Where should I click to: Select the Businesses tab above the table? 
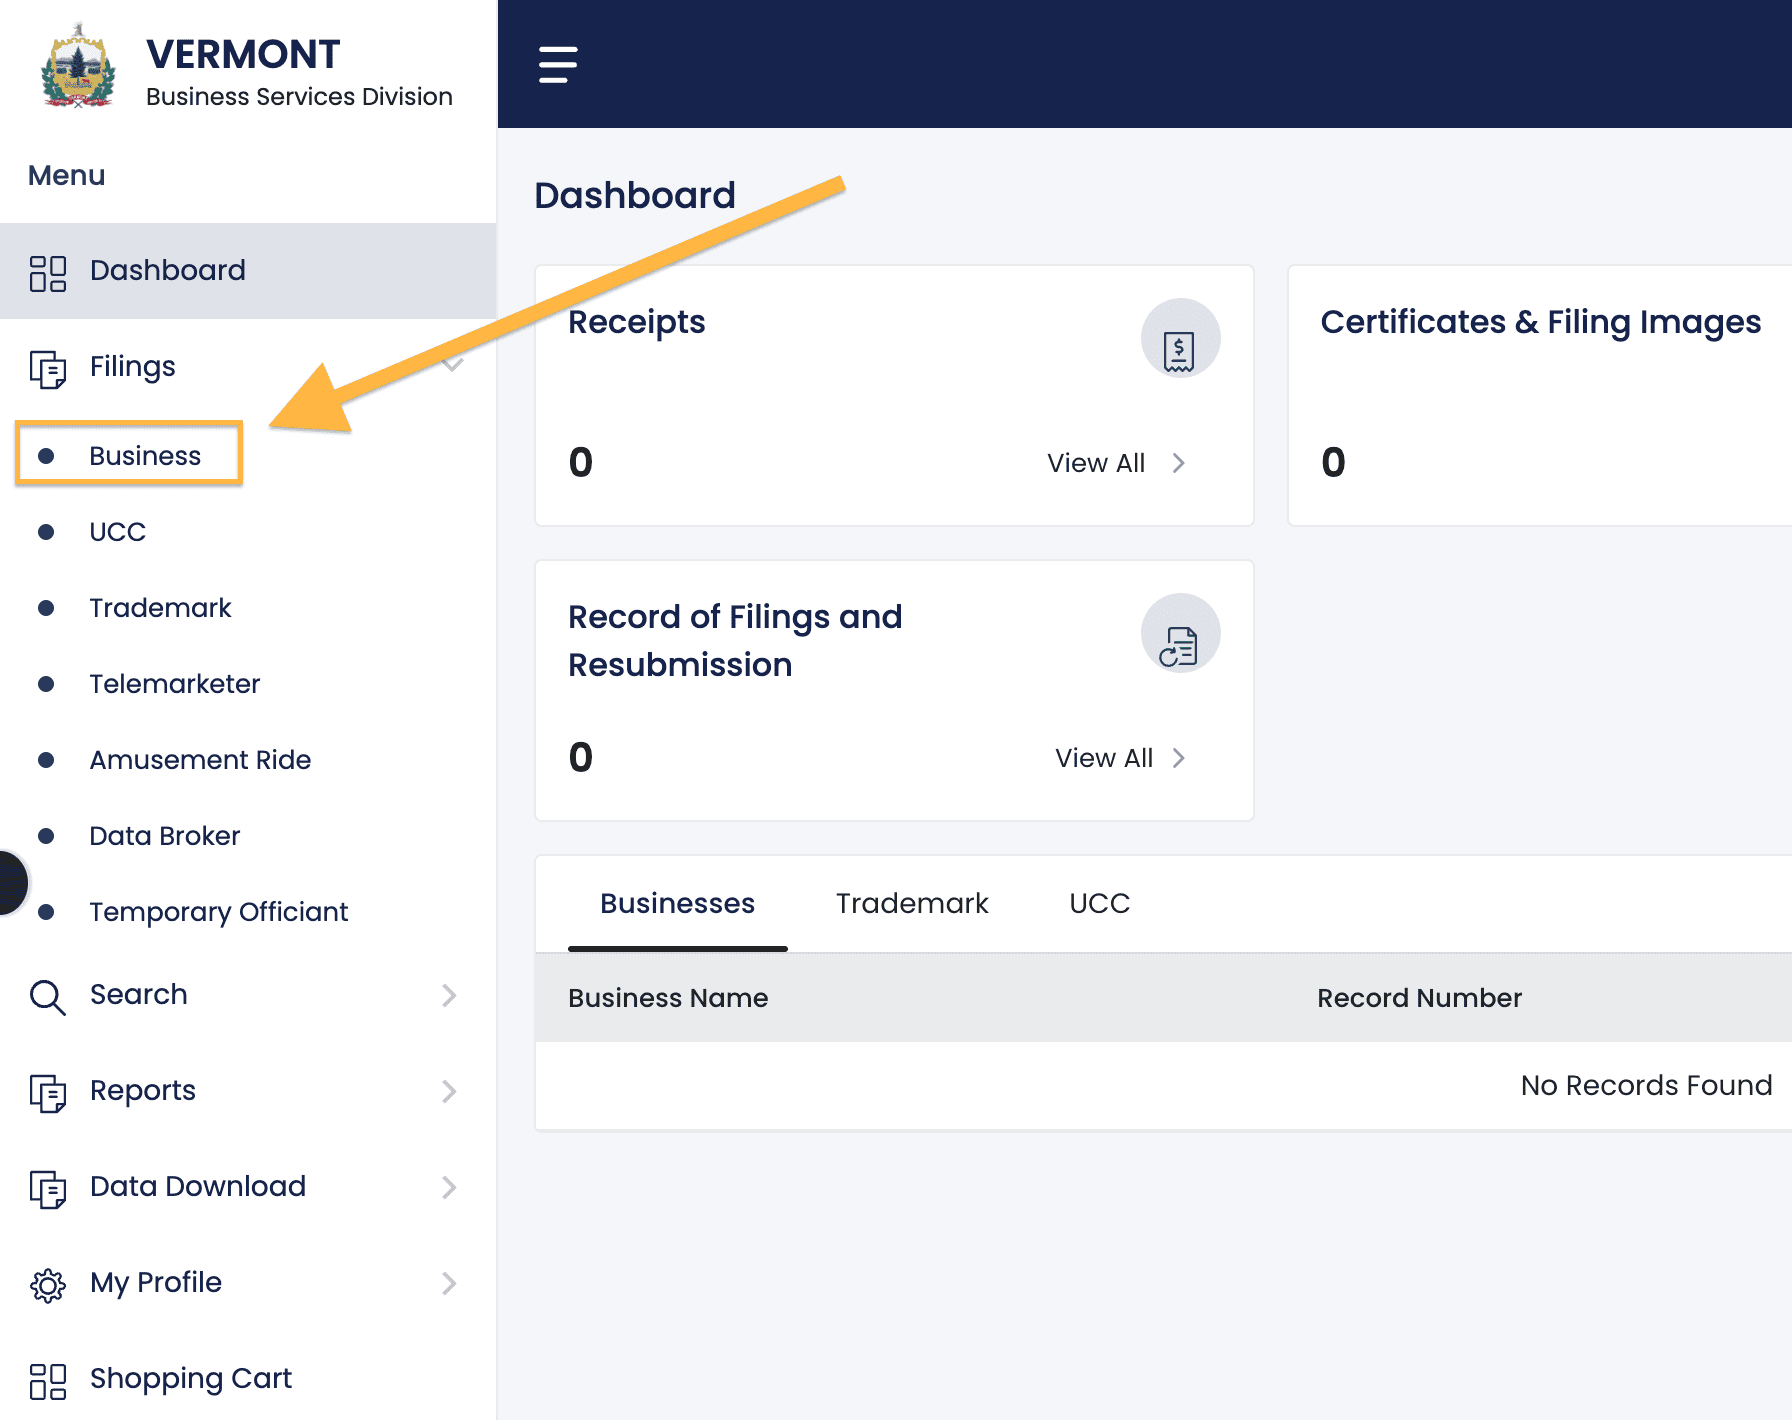[x=677, y=903]
